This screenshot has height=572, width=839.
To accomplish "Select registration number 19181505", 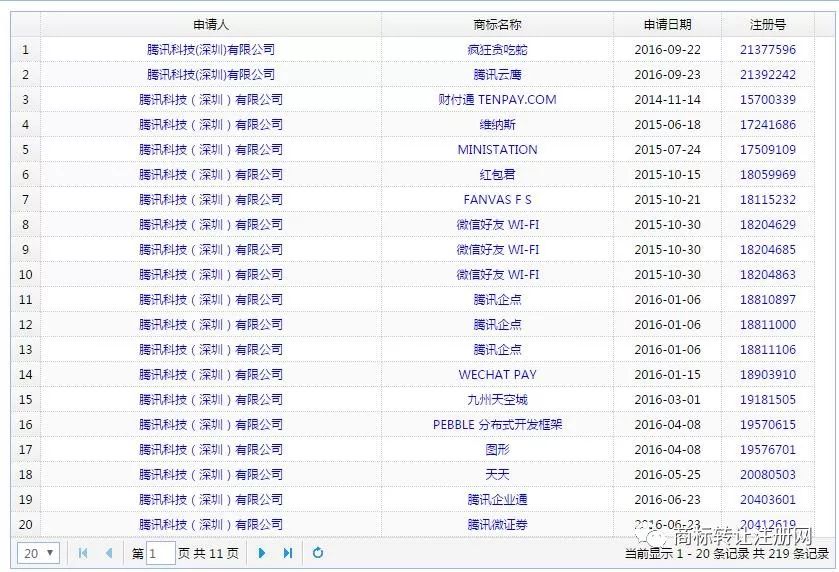I will click(768, 400).
